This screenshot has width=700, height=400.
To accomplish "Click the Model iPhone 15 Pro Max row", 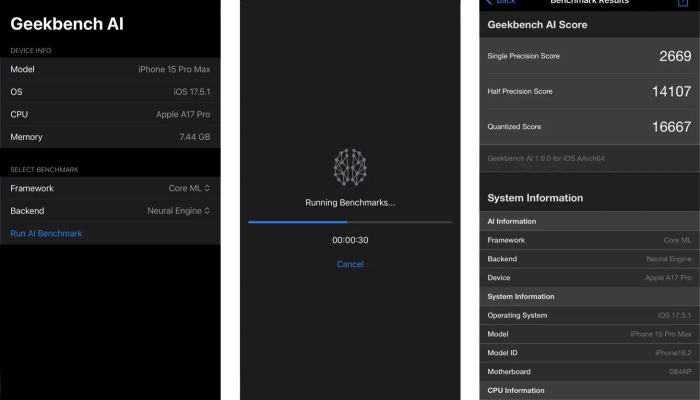I will click(110, 69).
